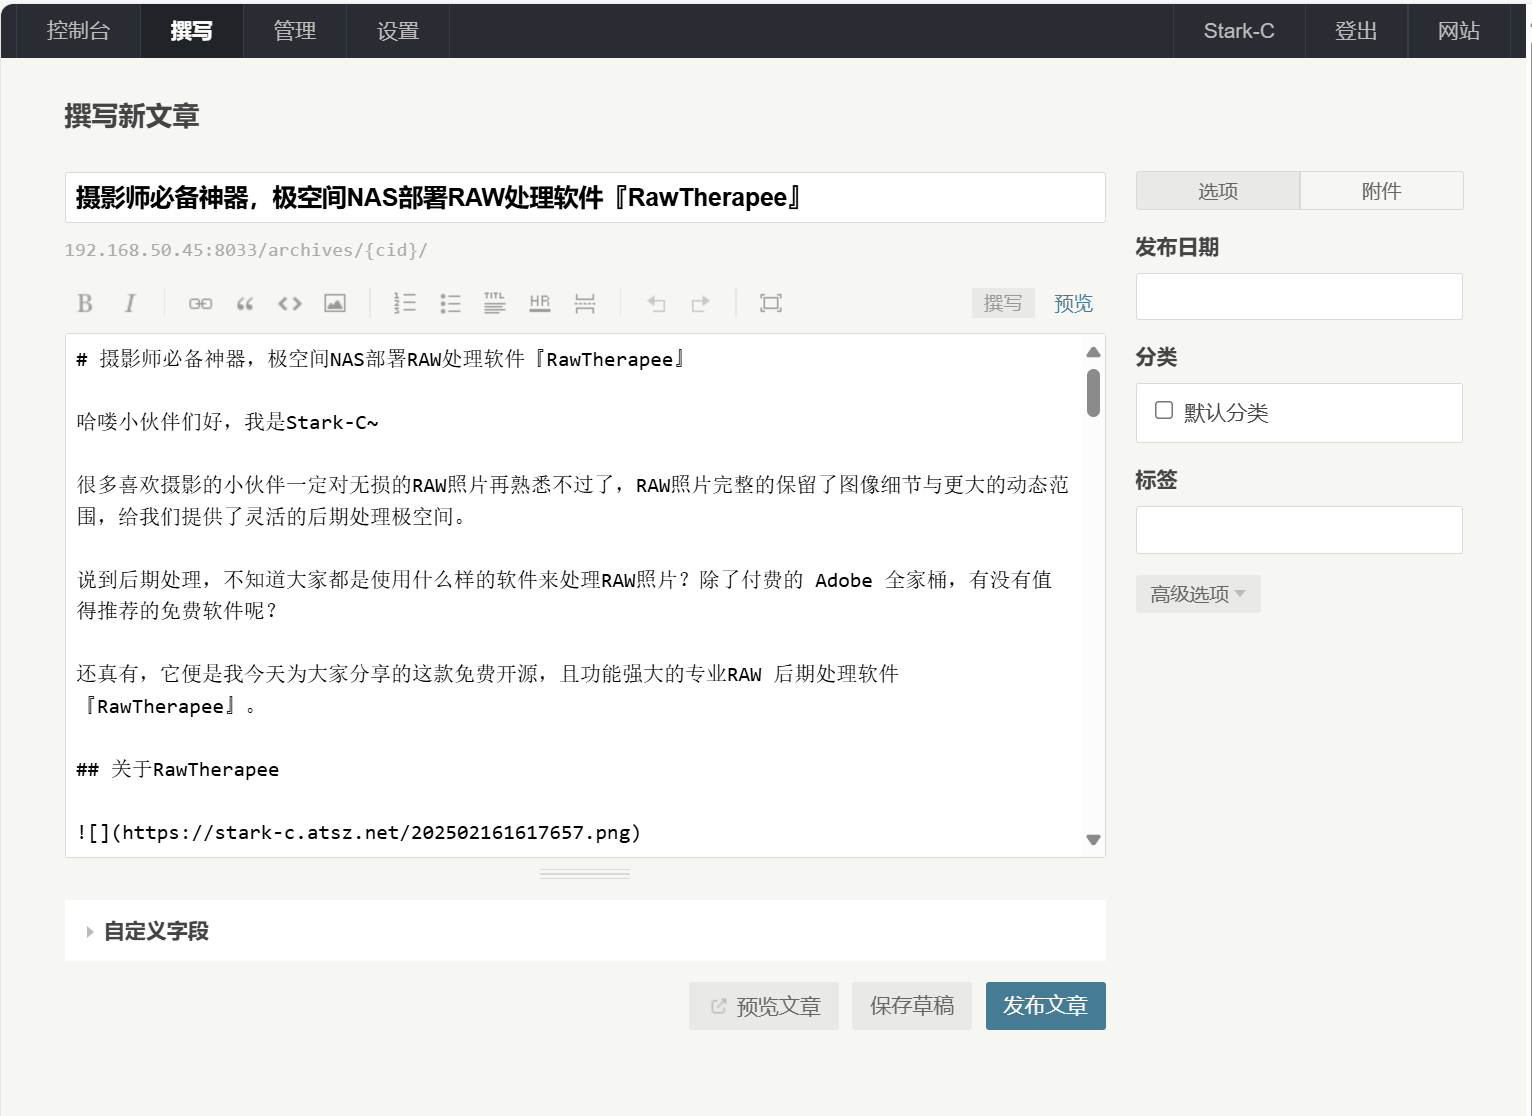Expand the 高级选项 dropdown
The image size is (1532, 1116).
1198,594
